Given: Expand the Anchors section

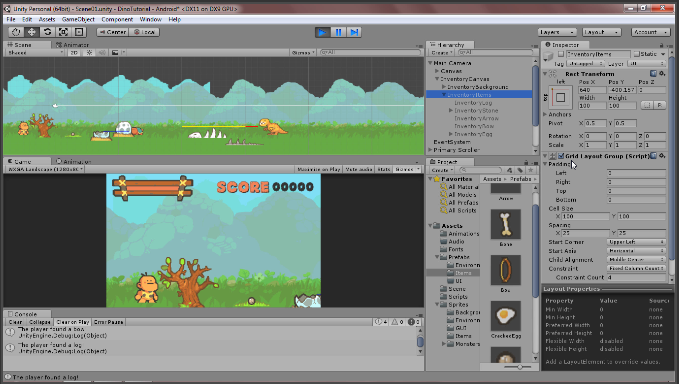Looking at the screenshot, I should coord(545,114).
